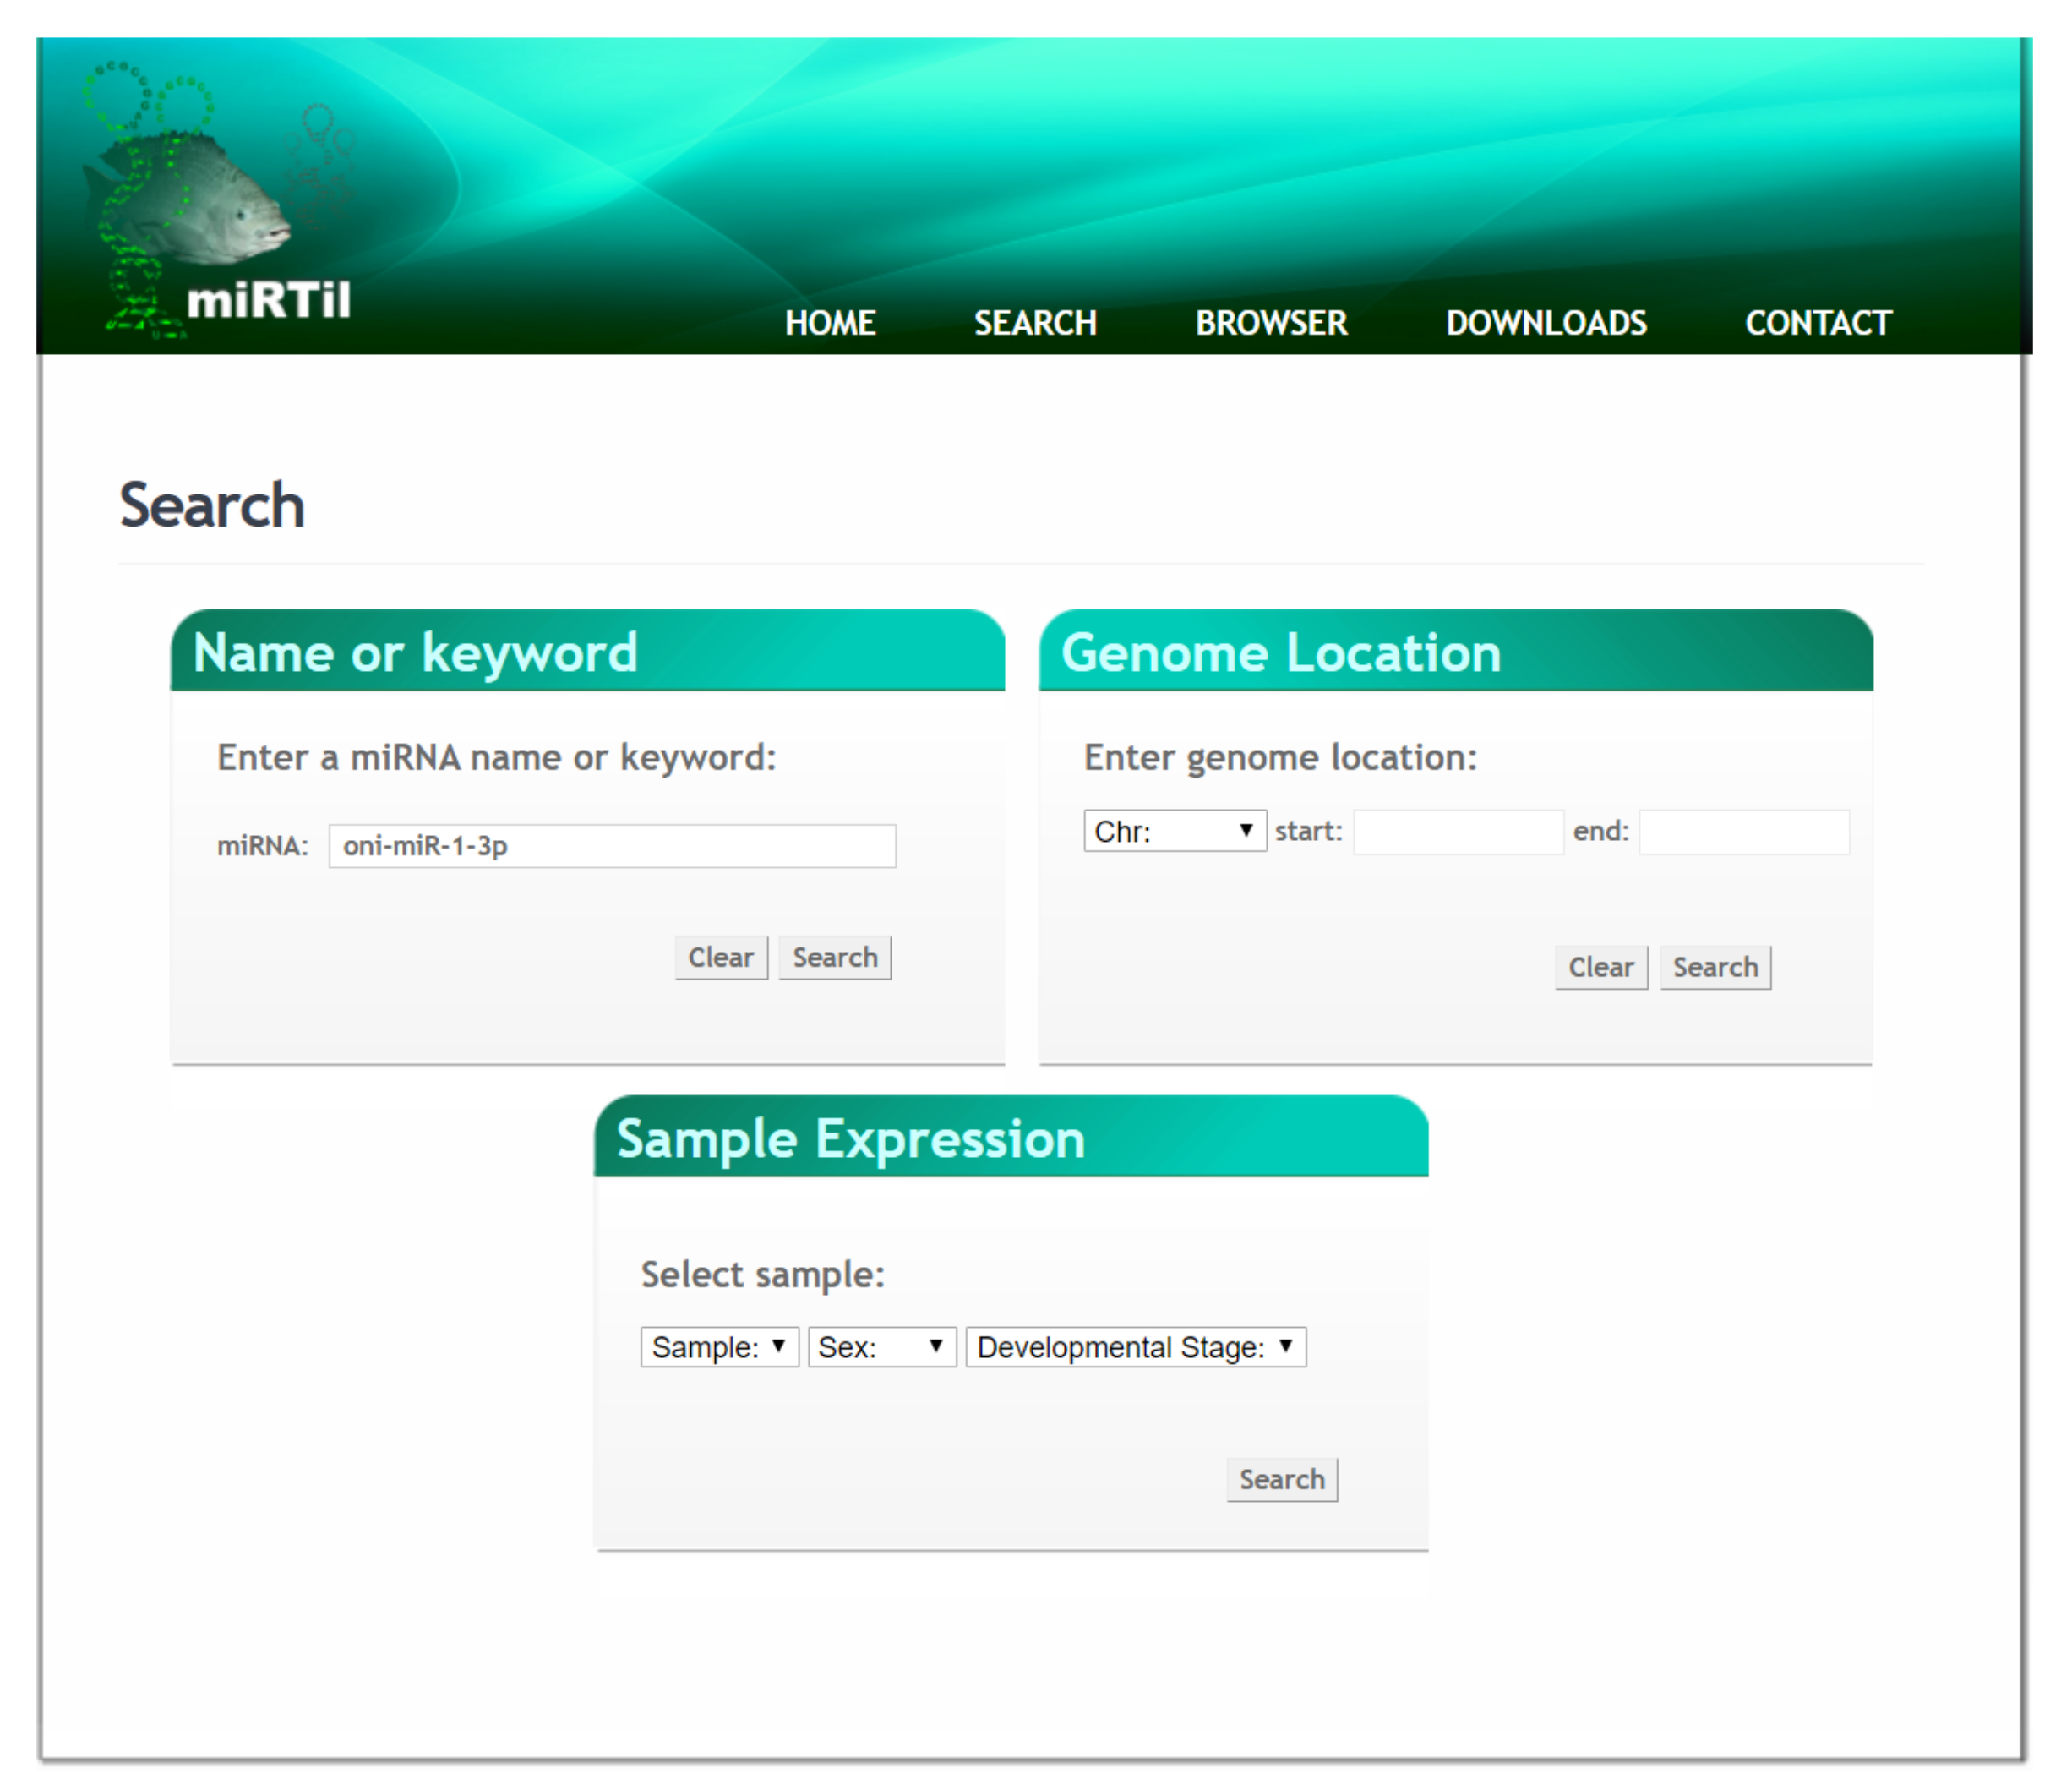This screenshot has height=1785, width=2072.
Task: Open the DOWNLOADS page
Action: tap(1545, 323)
